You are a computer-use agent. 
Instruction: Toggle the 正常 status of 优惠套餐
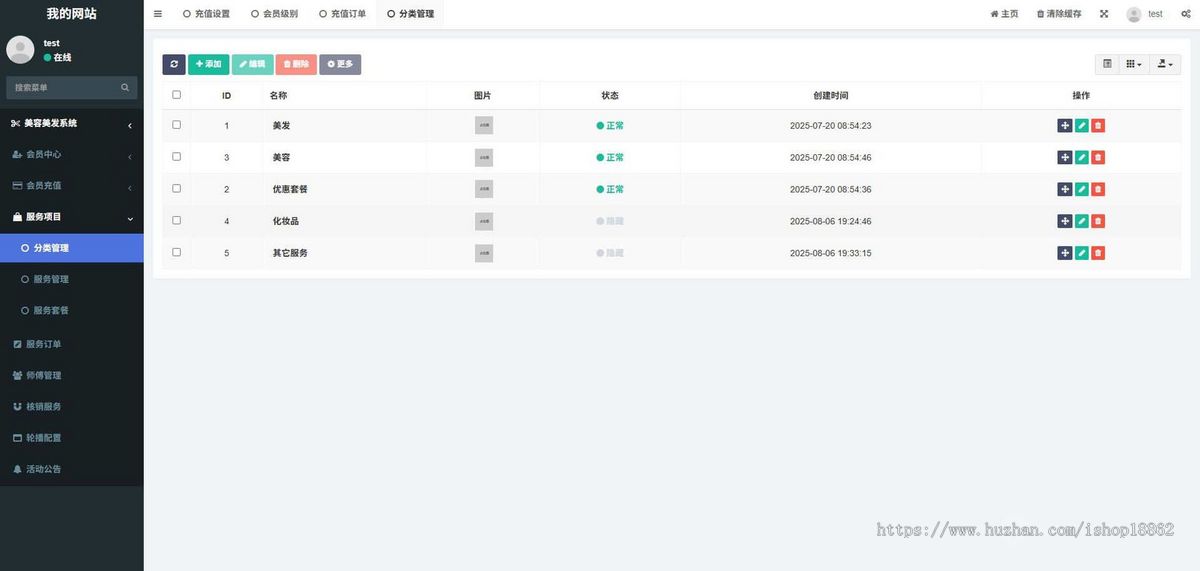(610, 189)
